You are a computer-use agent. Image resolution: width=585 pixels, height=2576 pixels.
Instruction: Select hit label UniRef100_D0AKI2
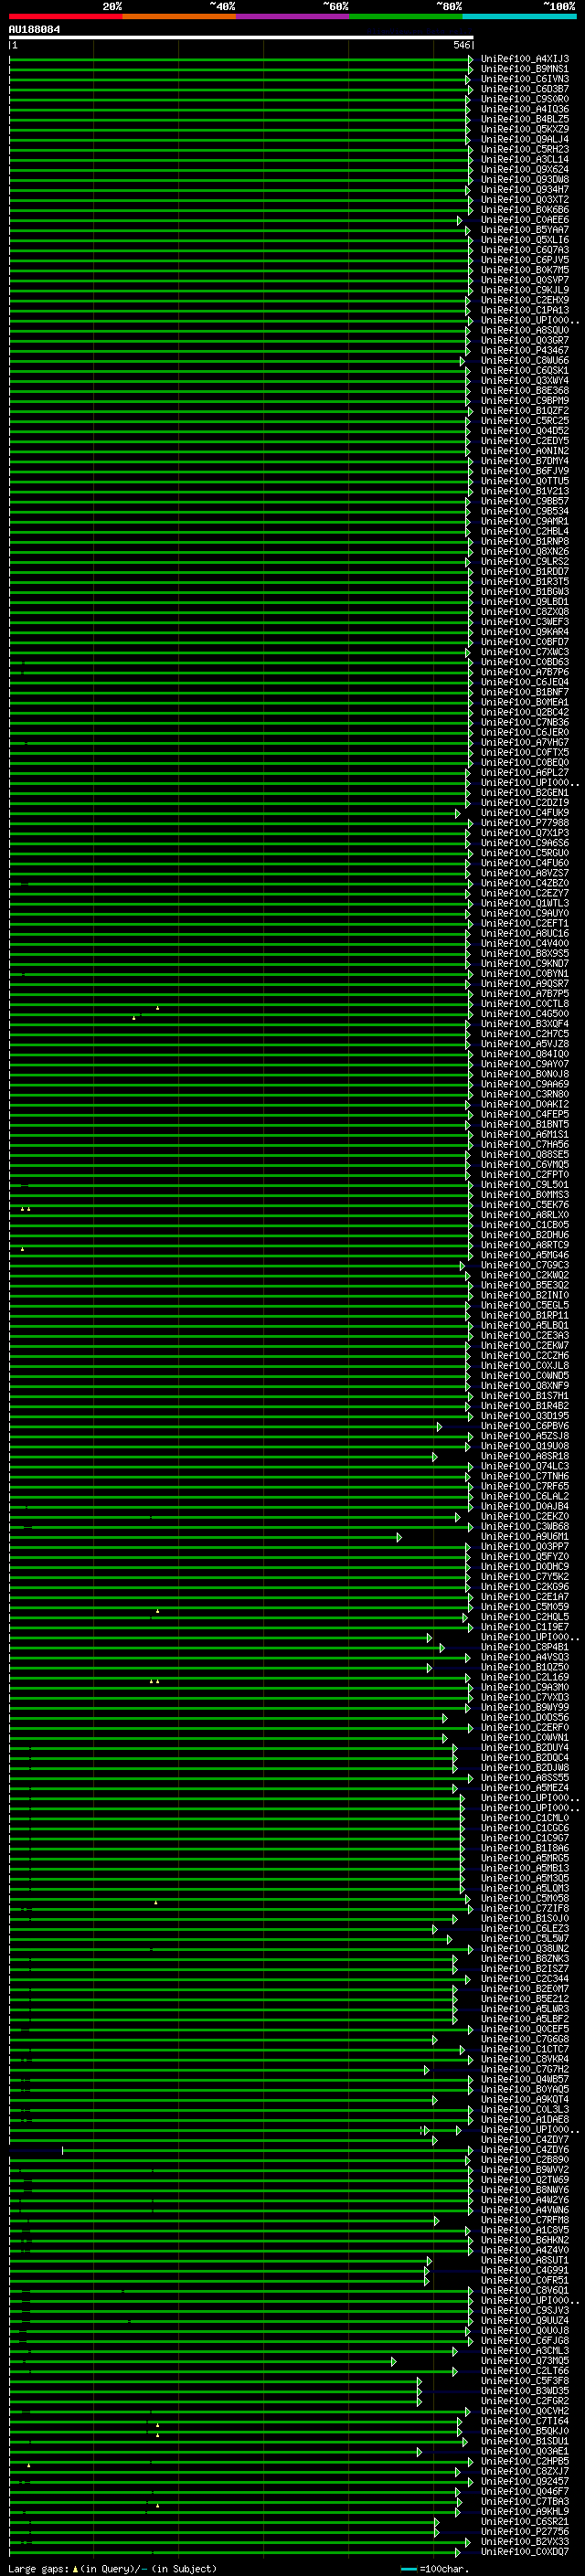pyautogui.click(x=525, y=1105)
